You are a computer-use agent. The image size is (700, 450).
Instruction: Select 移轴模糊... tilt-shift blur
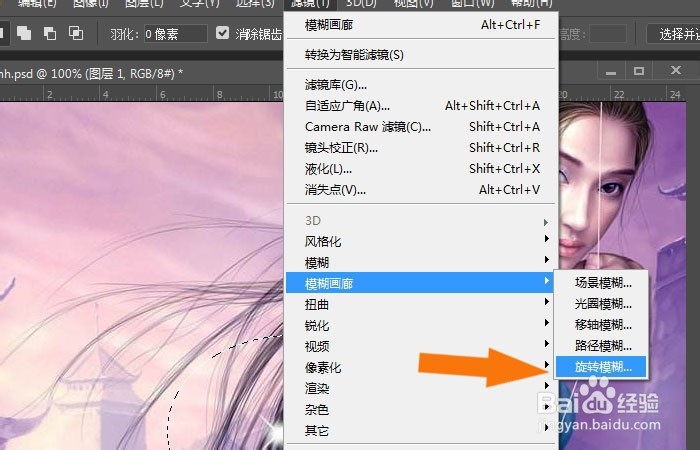click(601, 325)
